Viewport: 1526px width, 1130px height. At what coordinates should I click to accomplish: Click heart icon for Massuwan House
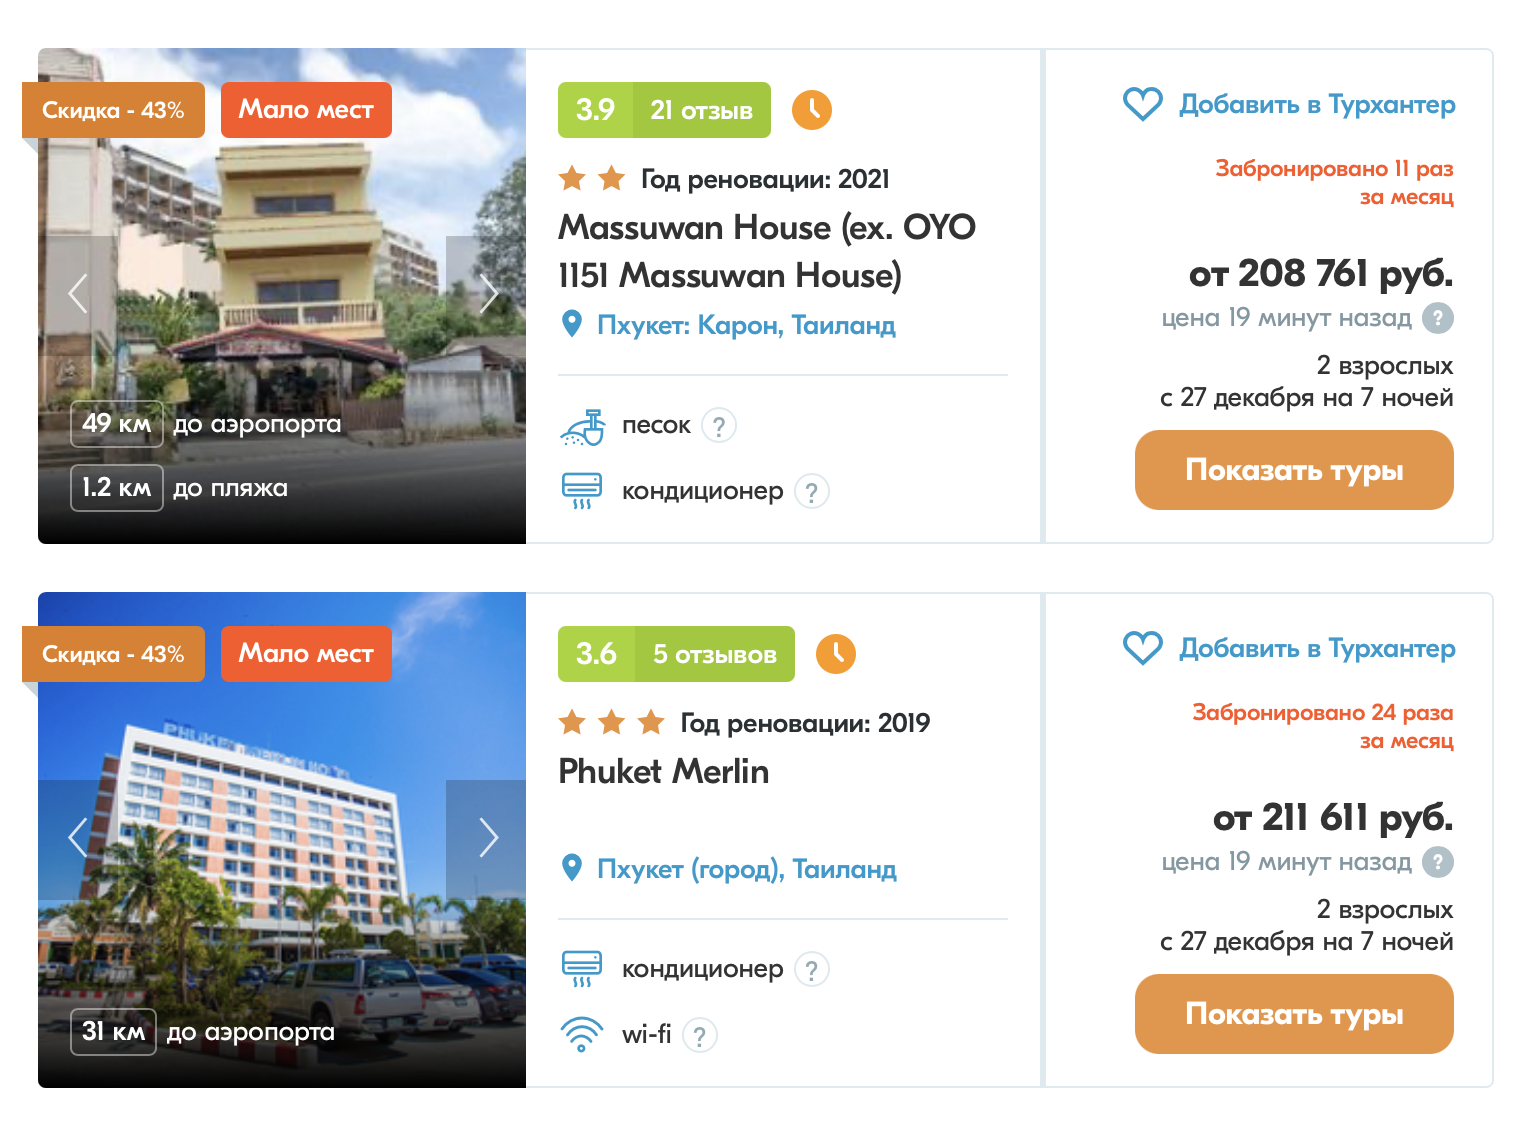pyautogui.click(x=1142, y=104)
